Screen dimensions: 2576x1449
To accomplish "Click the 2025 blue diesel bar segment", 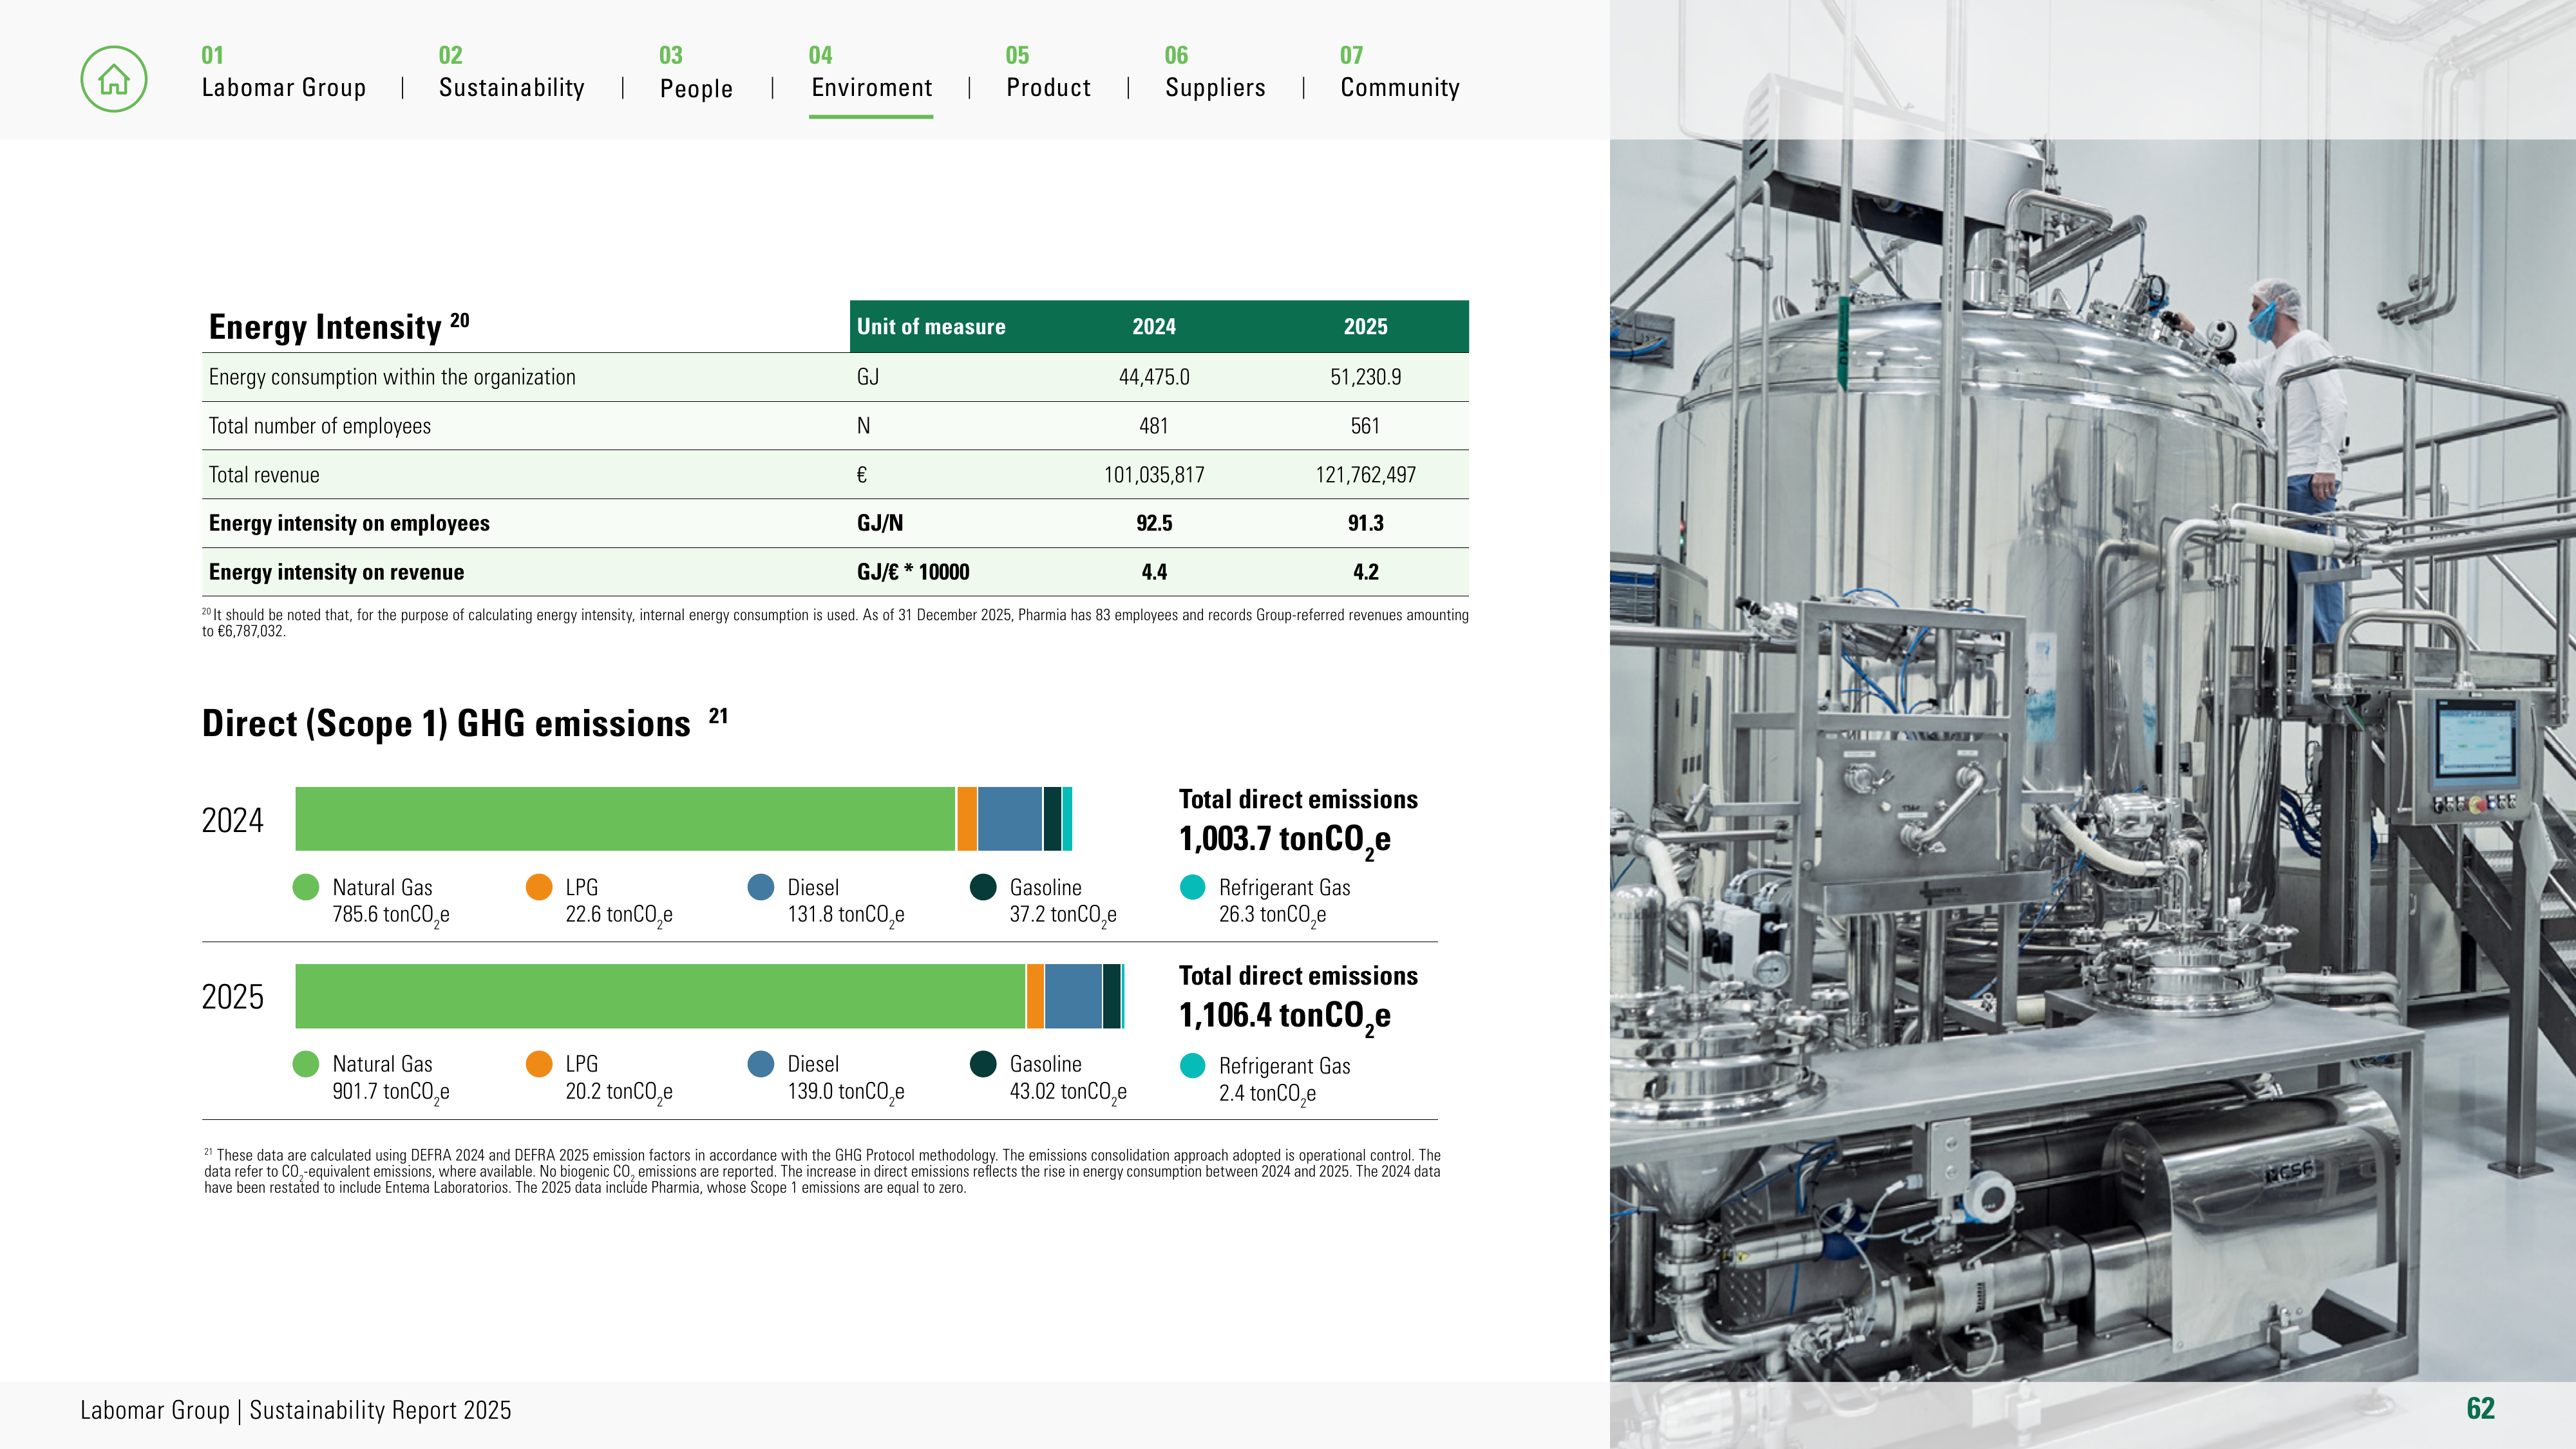I will [x=1073, y=996].
